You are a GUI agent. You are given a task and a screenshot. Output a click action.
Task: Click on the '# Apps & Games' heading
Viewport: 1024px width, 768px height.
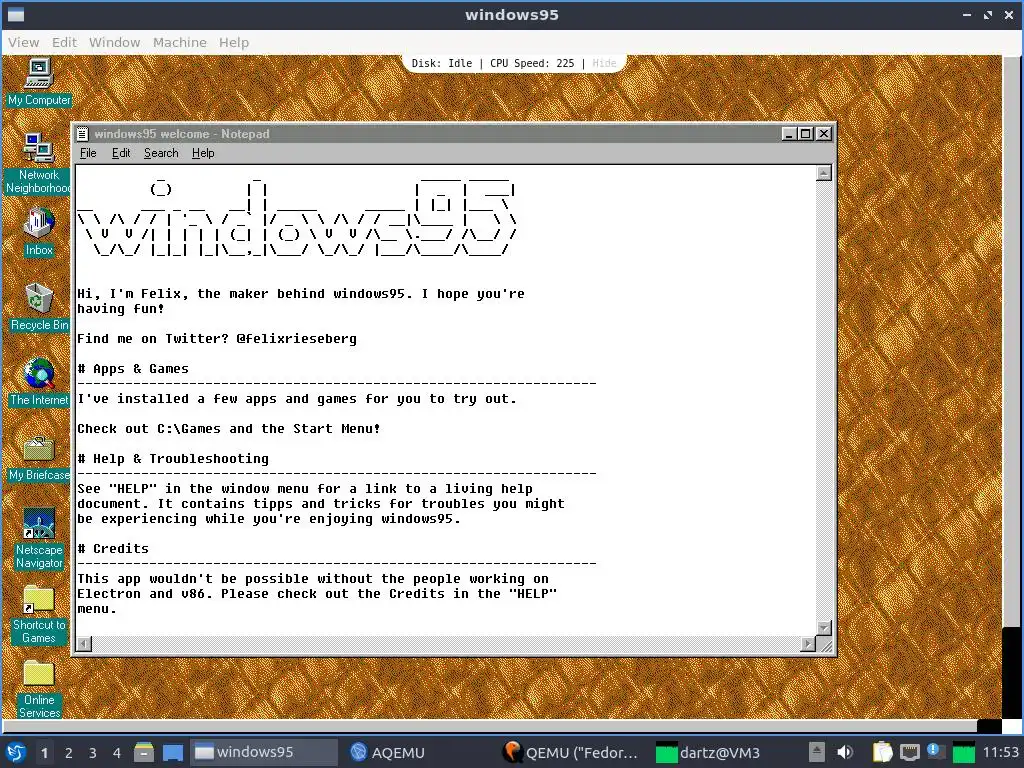133,369
